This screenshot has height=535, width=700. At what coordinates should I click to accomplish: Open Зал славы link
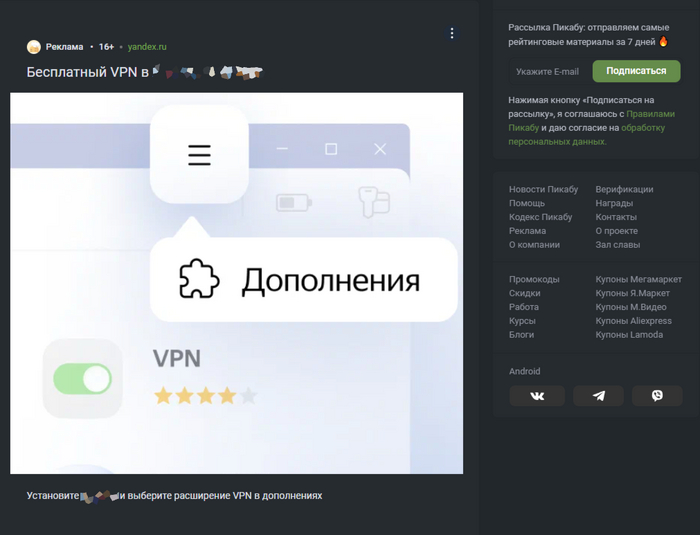pyautogui.click(x=617, y=245)
